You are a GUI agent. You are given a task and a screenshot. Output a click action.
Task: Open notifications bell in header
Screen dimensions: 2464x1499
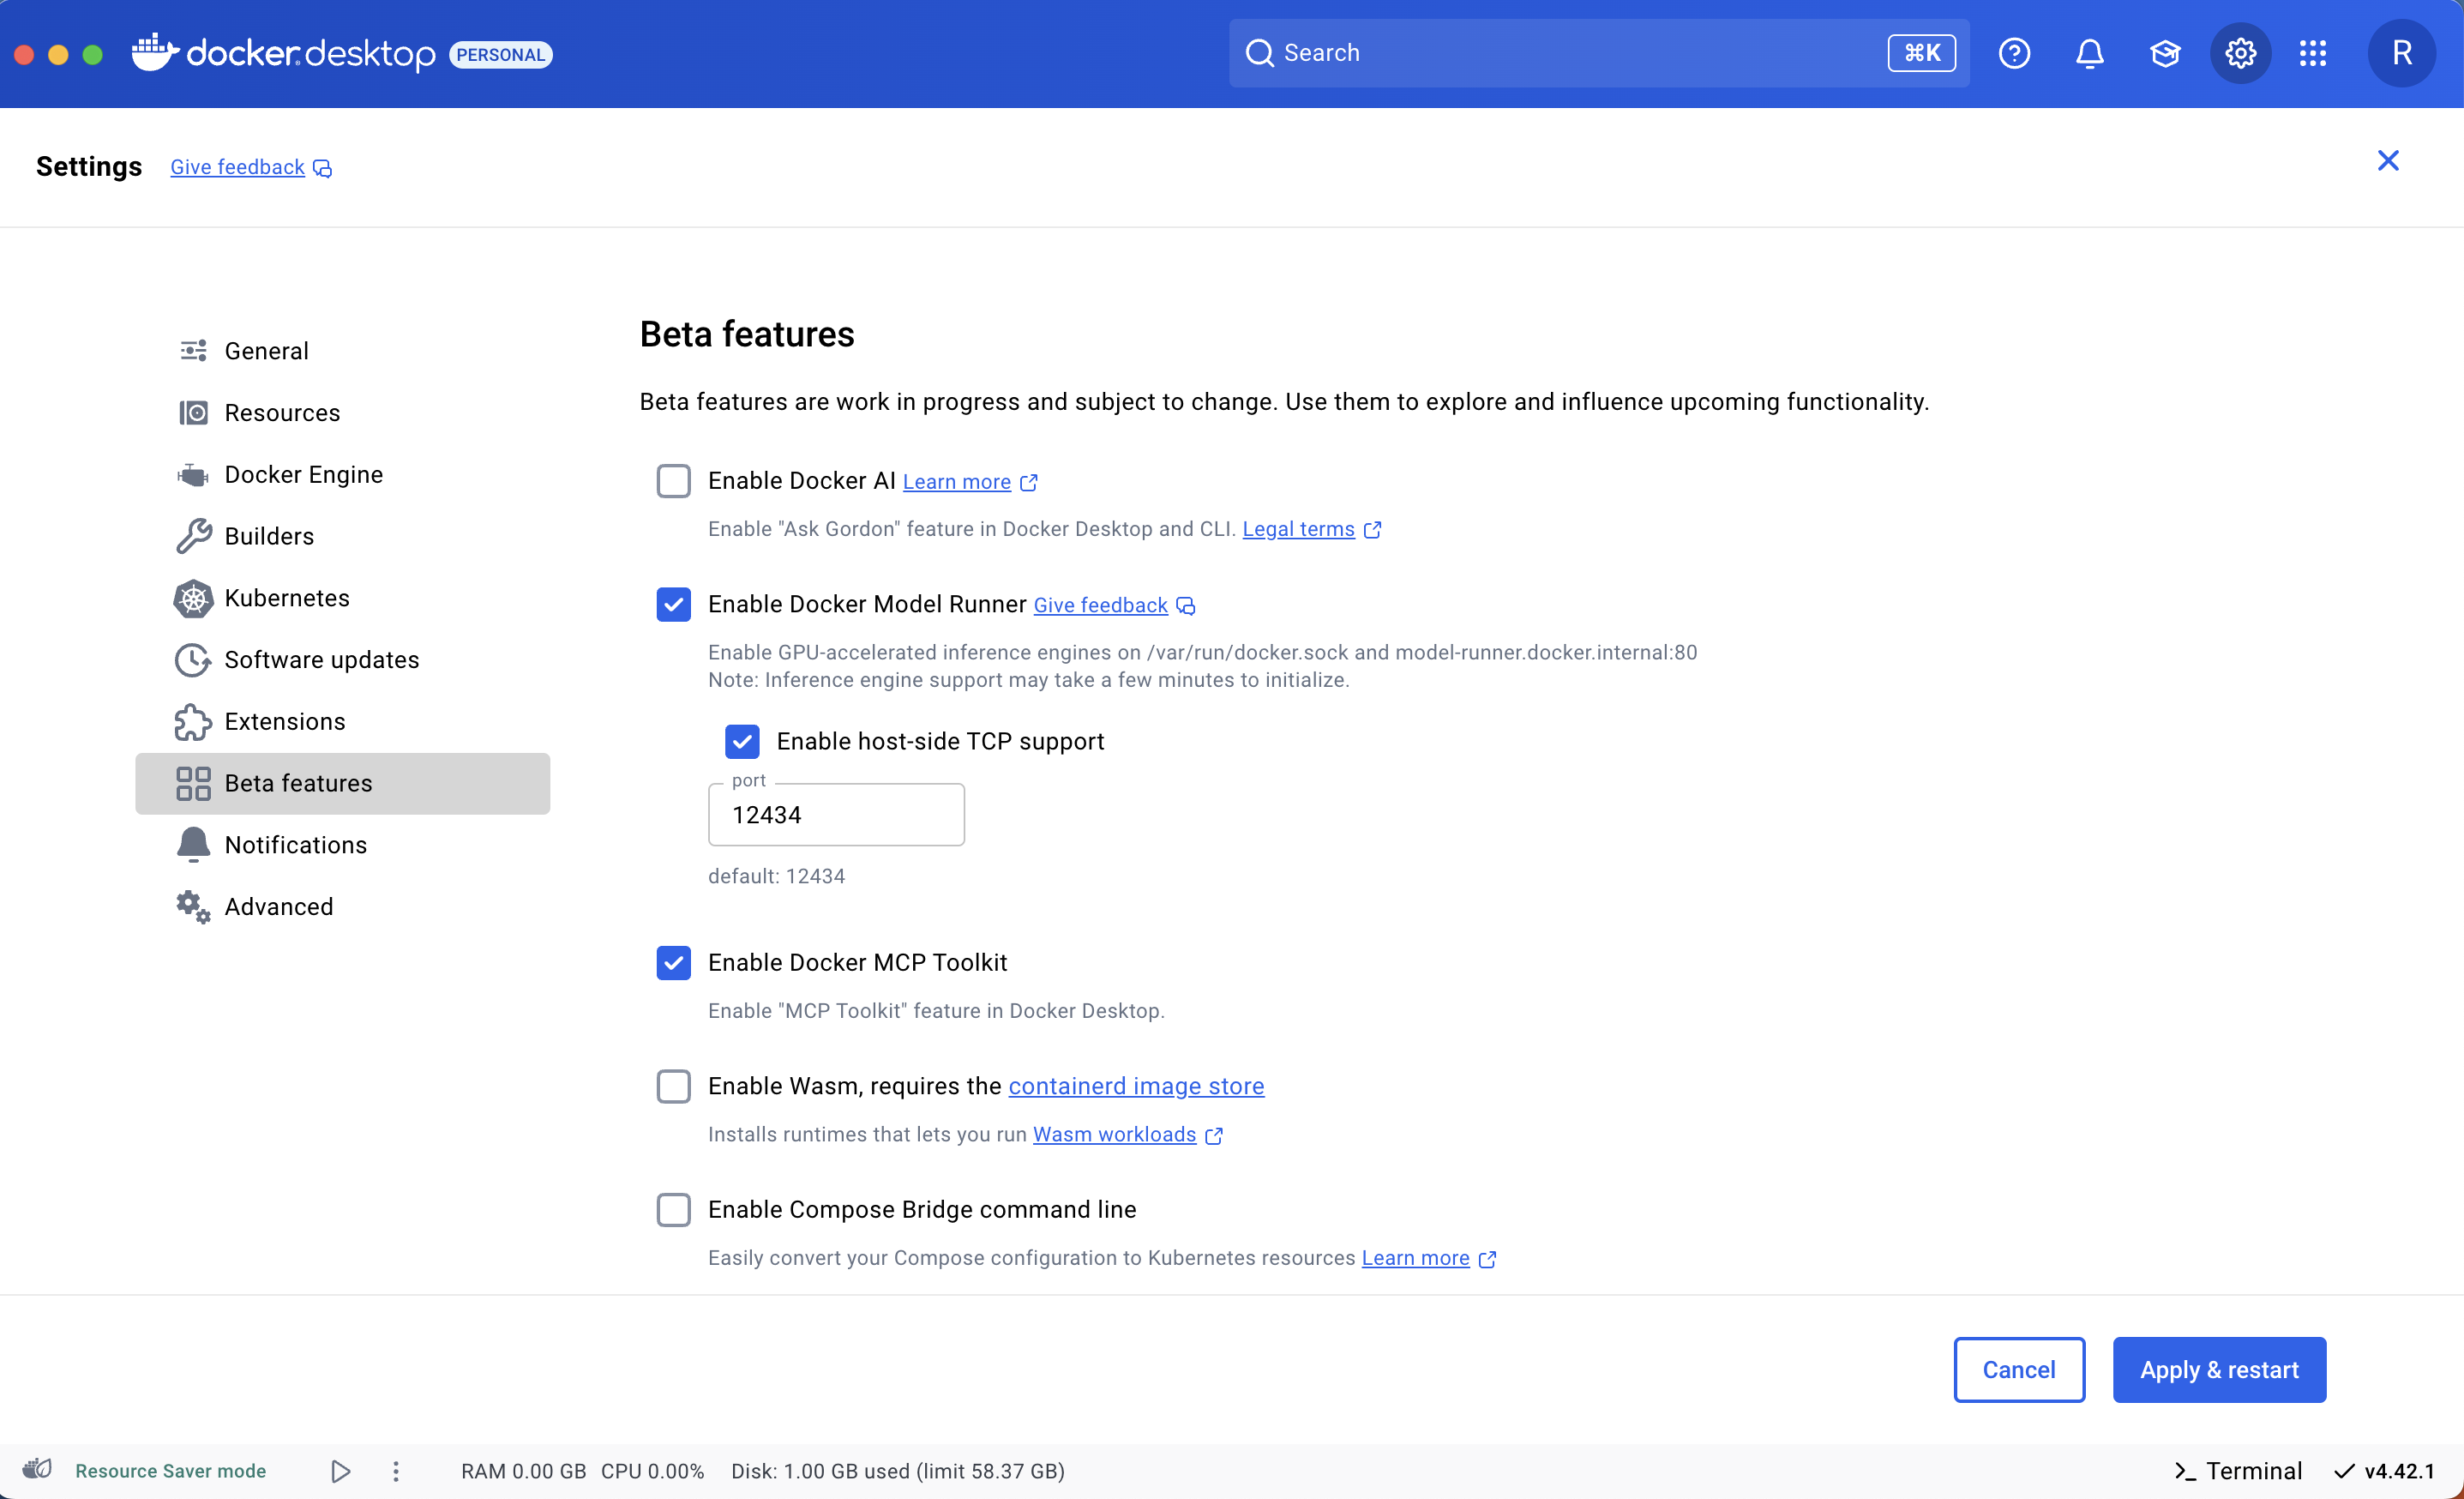point(2089,53)
